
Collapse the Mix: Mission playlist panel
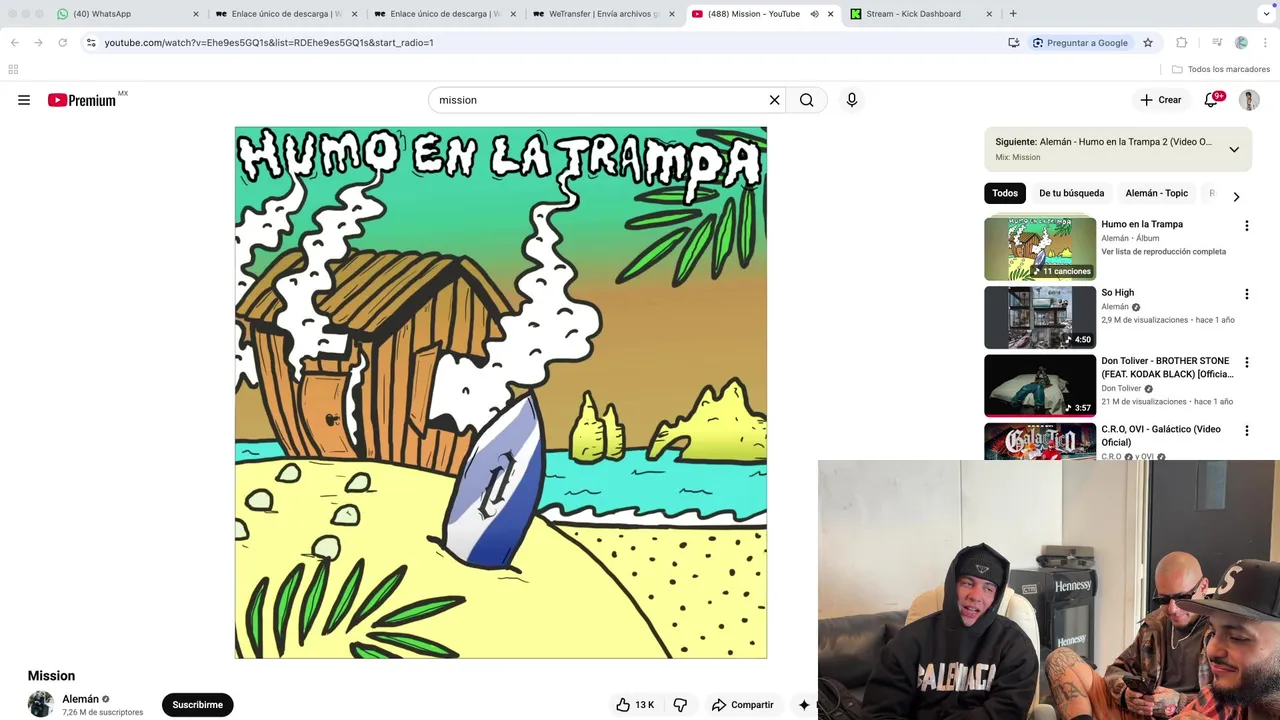coord(1234,149)
